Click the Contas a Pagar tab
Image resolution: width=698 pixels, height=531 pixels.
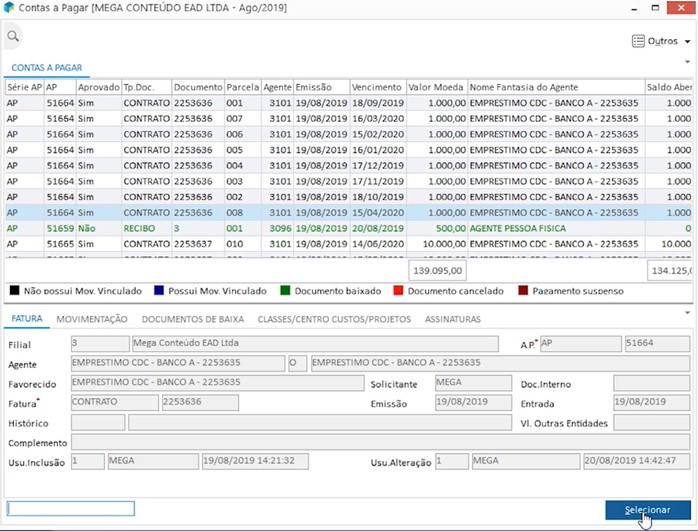[x=46, y=68]
